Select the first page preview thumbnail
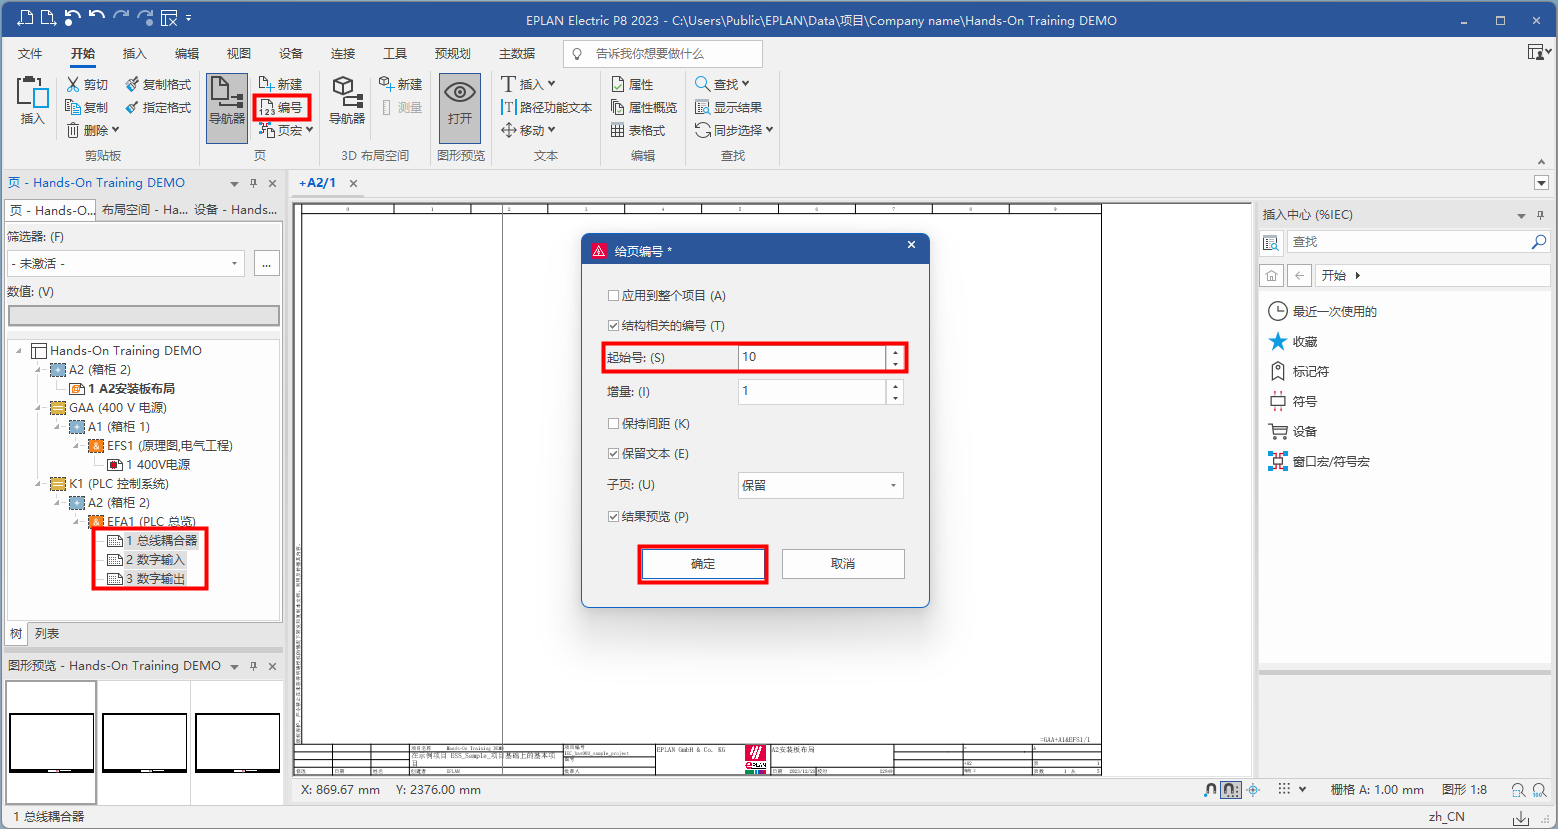This screenshot has width=1558, height=829. tap(51, 743)
